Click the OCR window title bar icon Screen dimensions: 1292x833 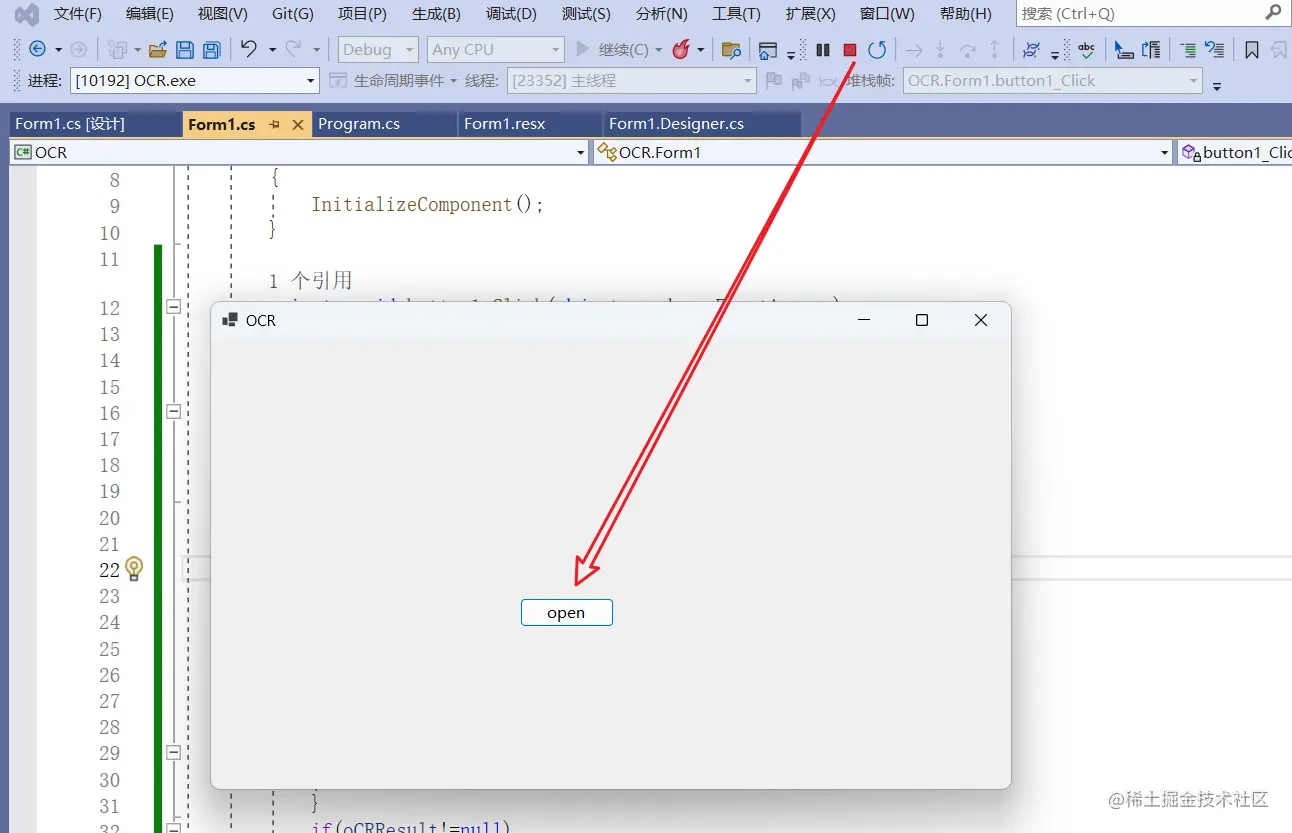[x=230, y=320]
